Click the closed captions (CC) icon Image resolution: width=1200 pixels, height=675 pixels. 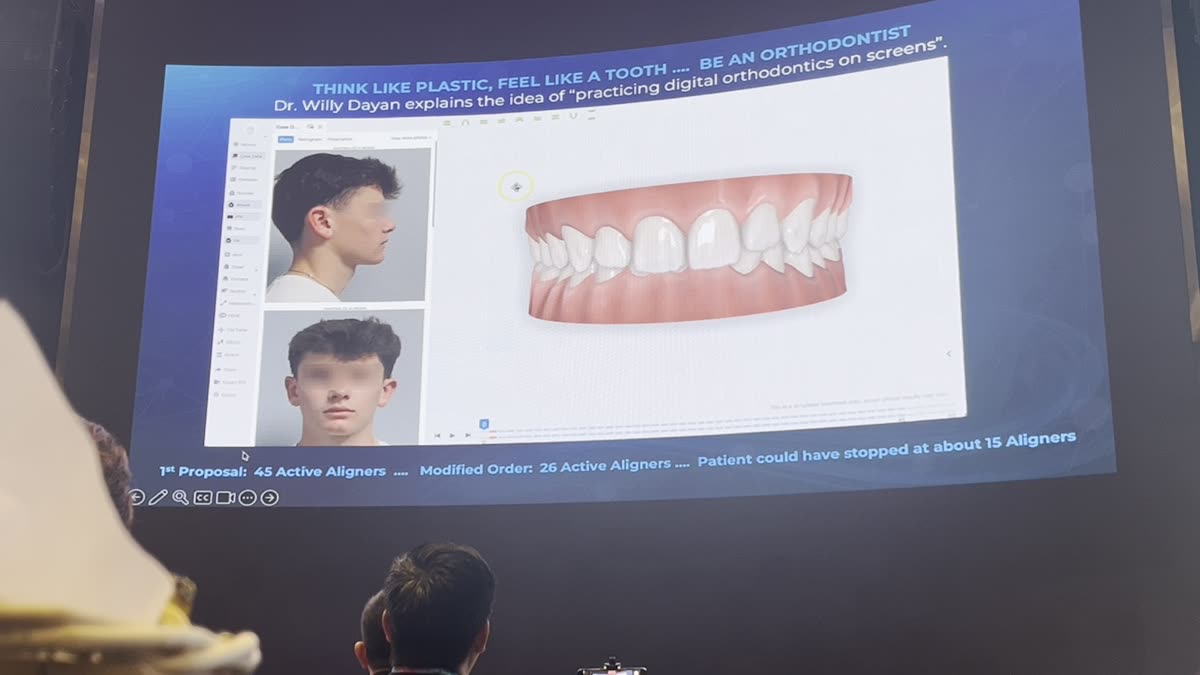point(201,495)
